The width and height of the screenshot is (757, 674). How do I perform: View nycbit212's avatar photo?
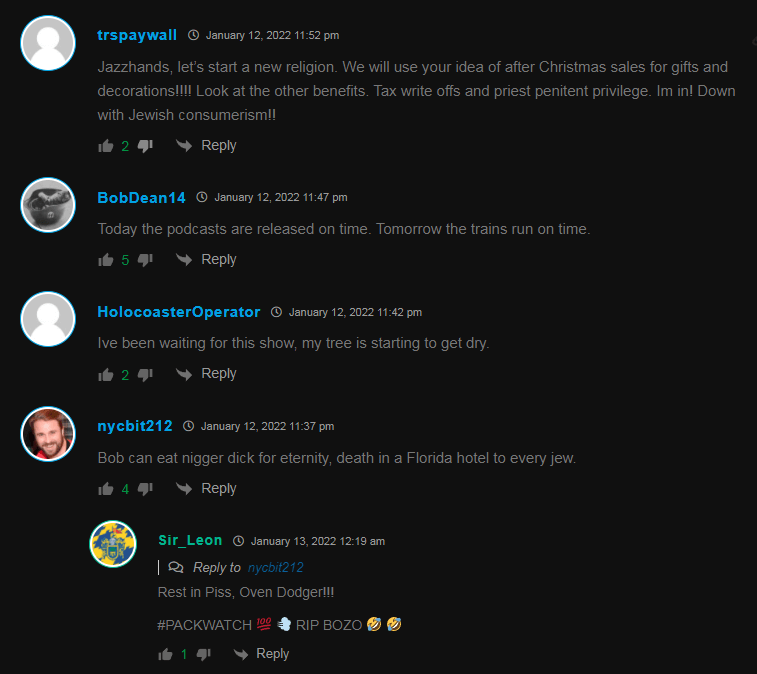(48, 434)
